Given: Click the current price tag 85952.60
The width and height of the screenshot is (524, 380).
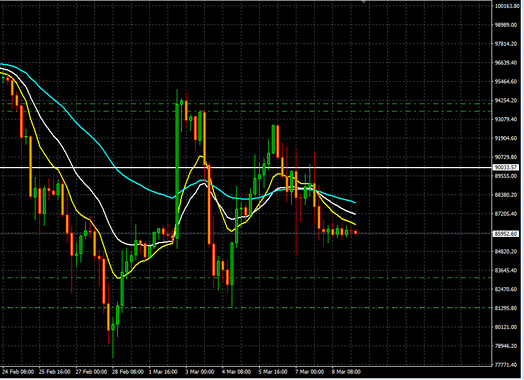Looking at the screenshot, I should [506, 234].
